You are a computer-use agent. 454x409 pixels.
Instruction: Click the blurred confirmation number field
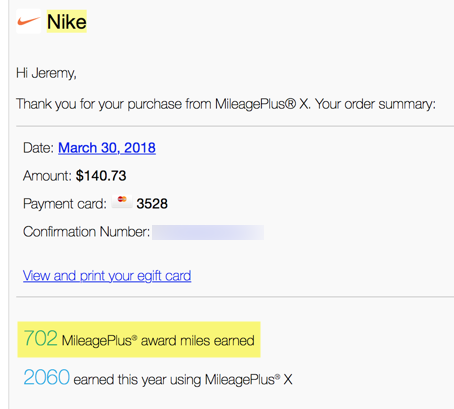pos(208,232)
